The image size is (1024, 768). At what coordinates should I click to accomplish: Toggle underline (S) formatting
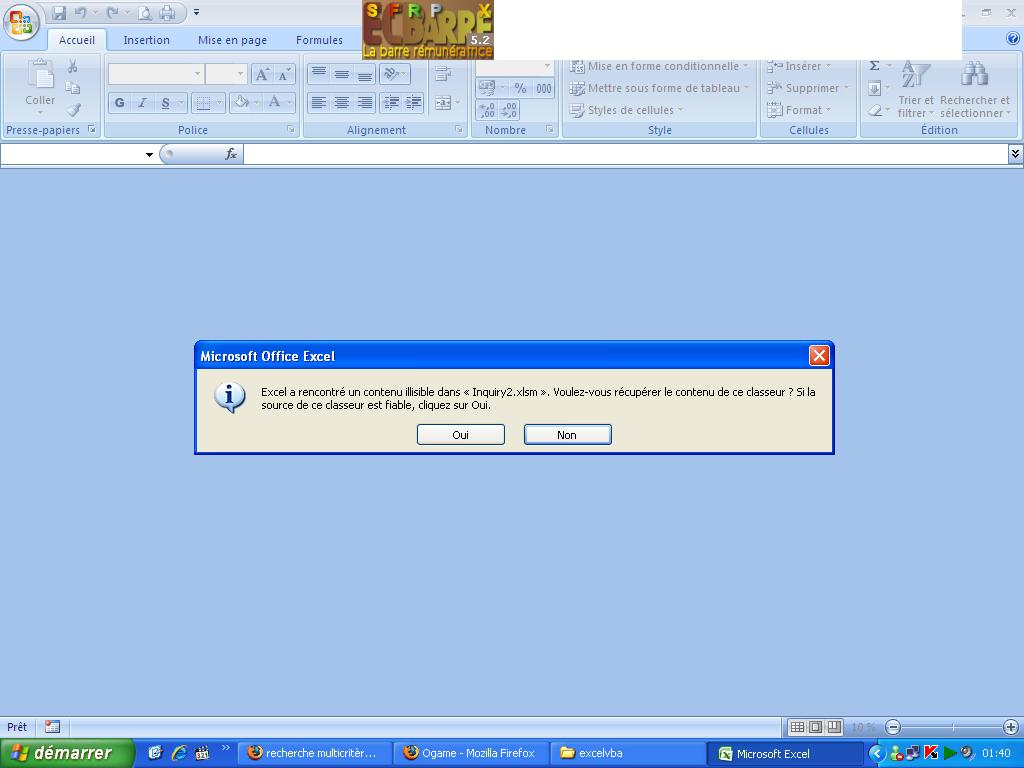point(165,103)
